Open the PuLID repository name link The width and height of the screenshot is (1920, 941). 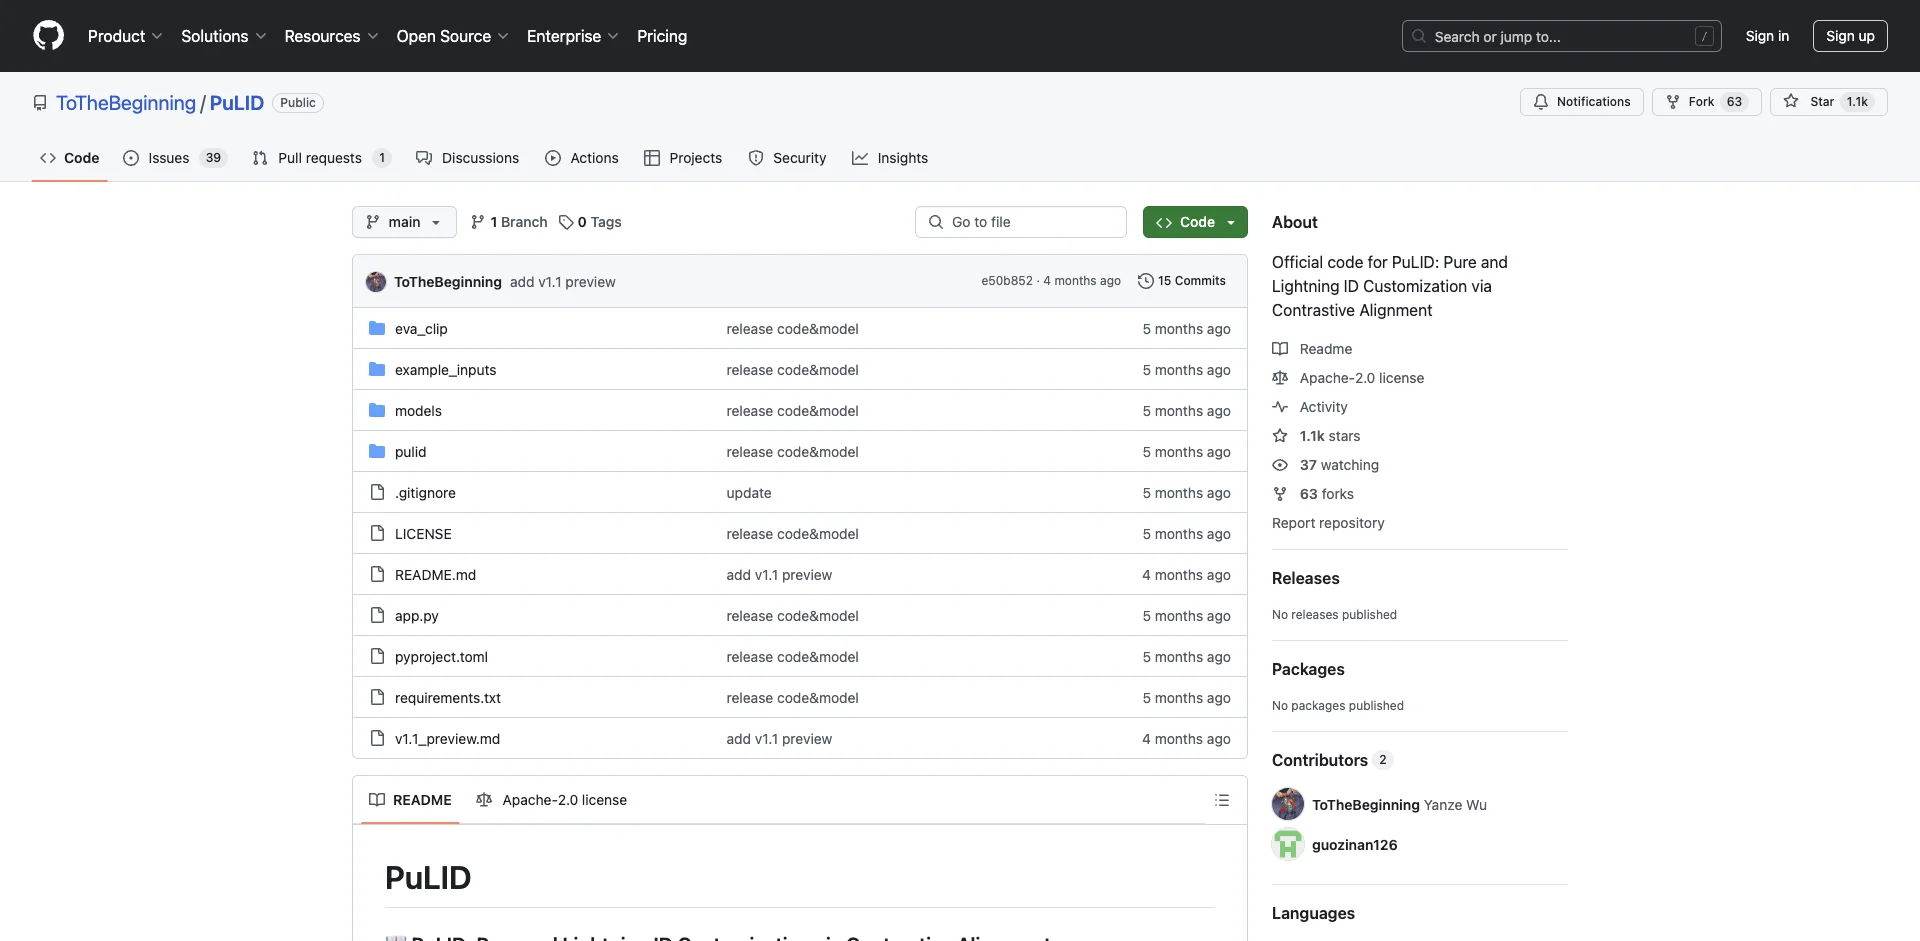point(237,103)
